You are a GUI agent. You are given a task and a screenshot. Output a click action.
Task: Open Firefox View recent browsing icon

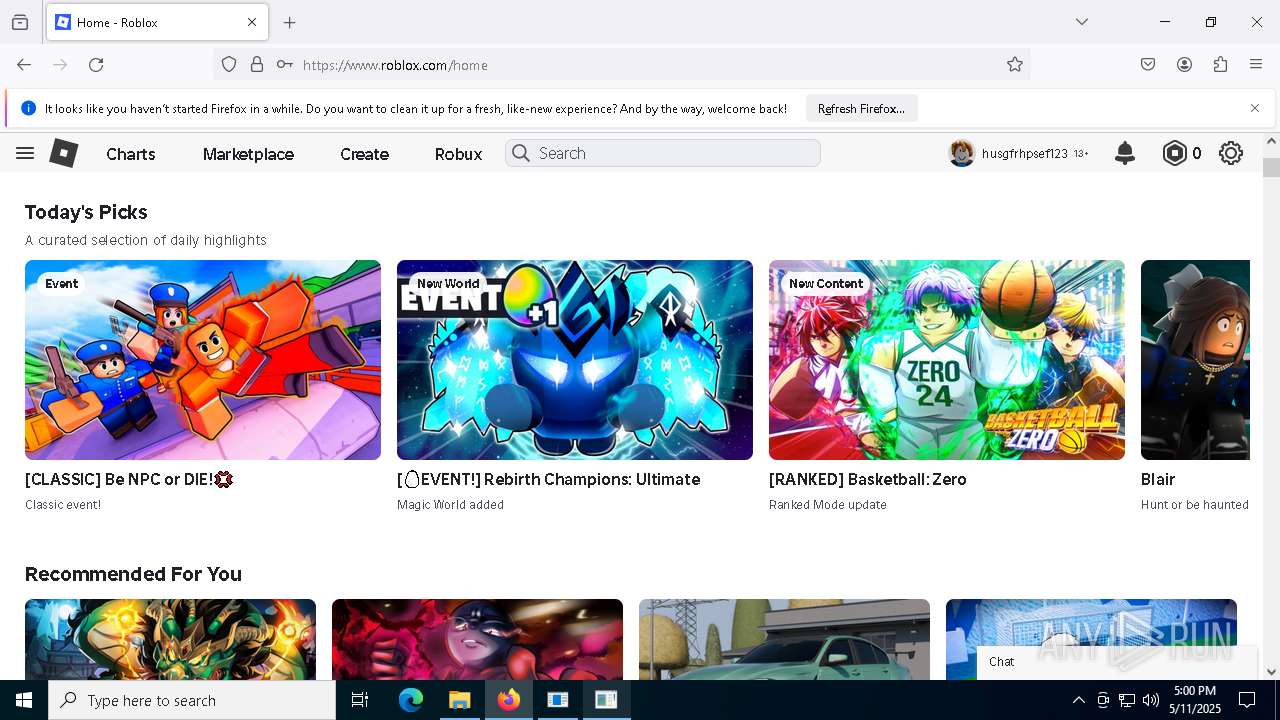(20, 22)
